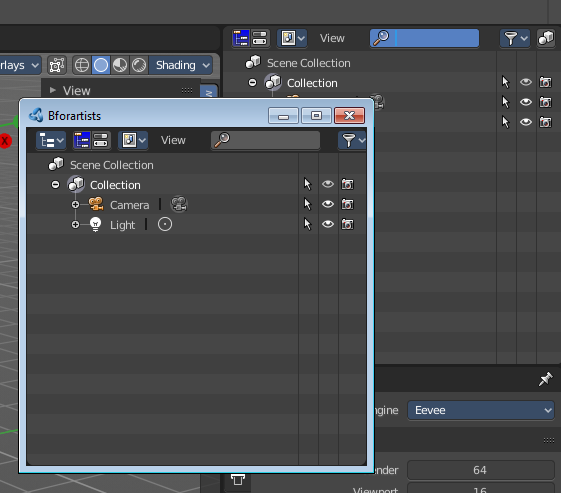Click the highlighted search field in main outliner
The image size is (561, 493).
424,38
